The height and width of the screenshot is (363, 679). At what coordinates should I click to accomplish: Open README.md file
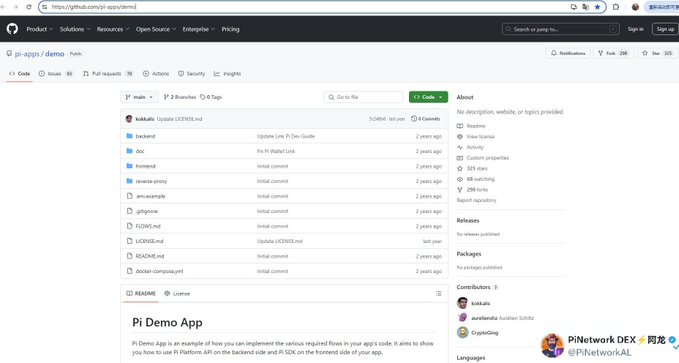point(150,256)
